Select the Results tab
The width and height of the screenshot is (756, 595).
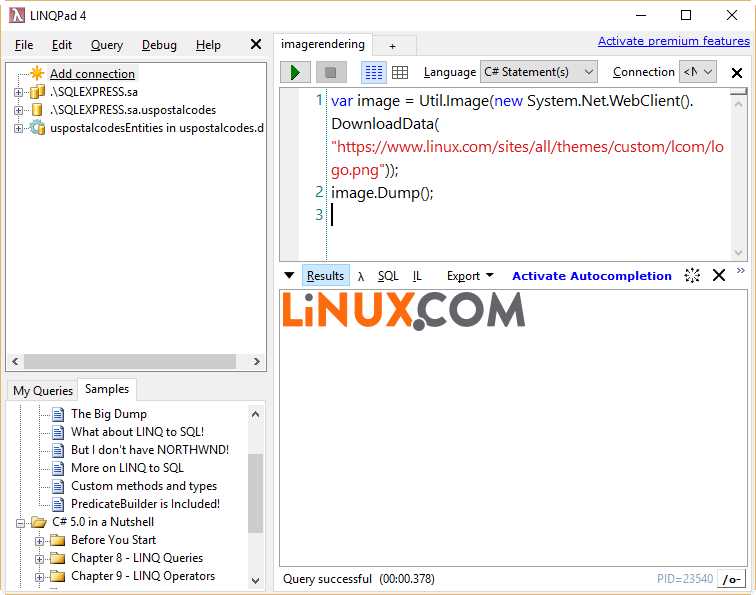[x=325, y=276]
